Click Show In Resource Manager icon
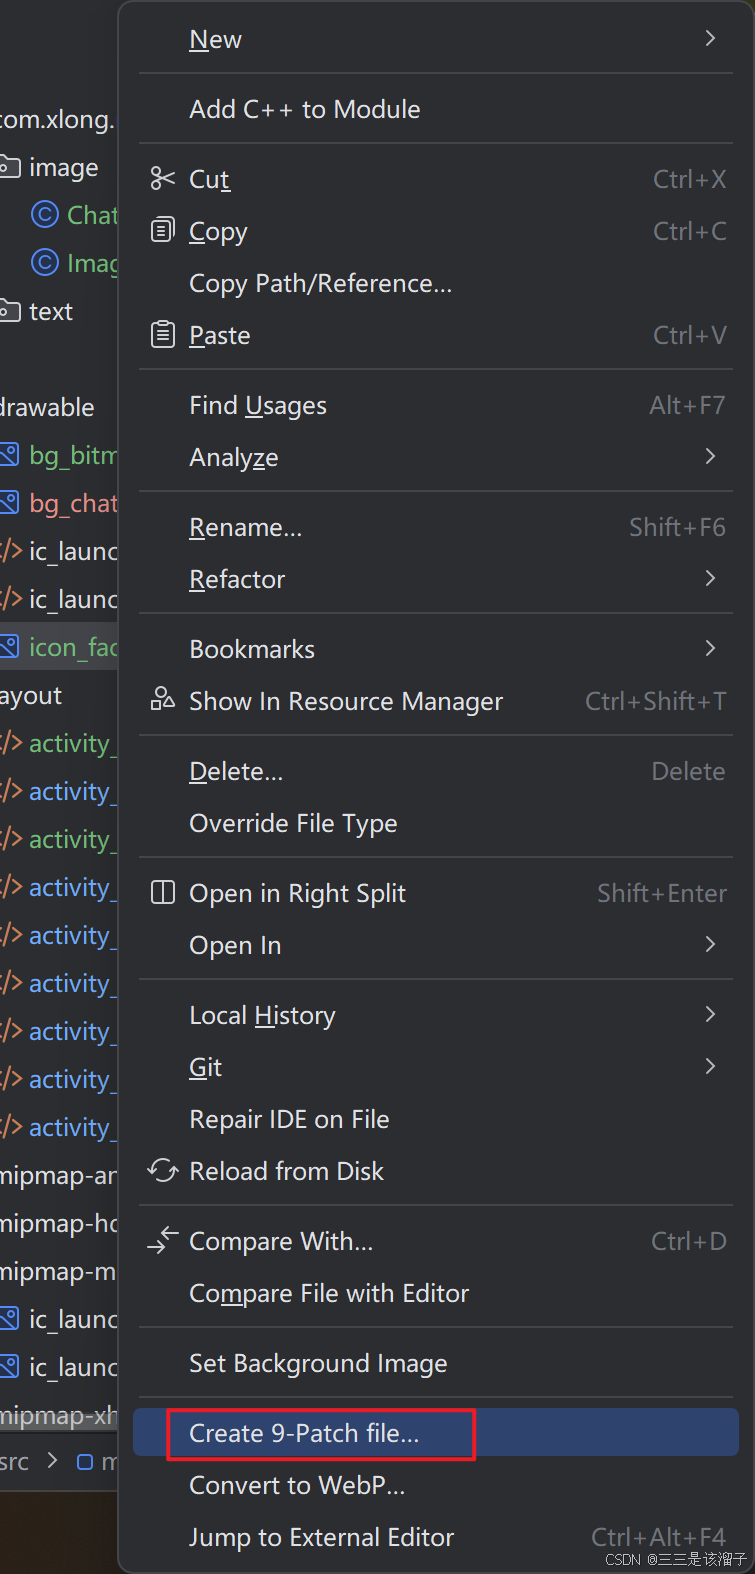 tap(162, 699)
